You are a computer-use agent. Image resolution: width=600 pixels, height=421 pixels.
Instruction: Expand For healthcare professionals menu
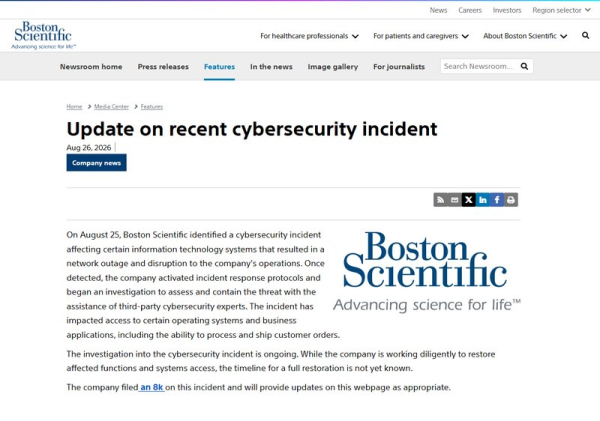309,36
